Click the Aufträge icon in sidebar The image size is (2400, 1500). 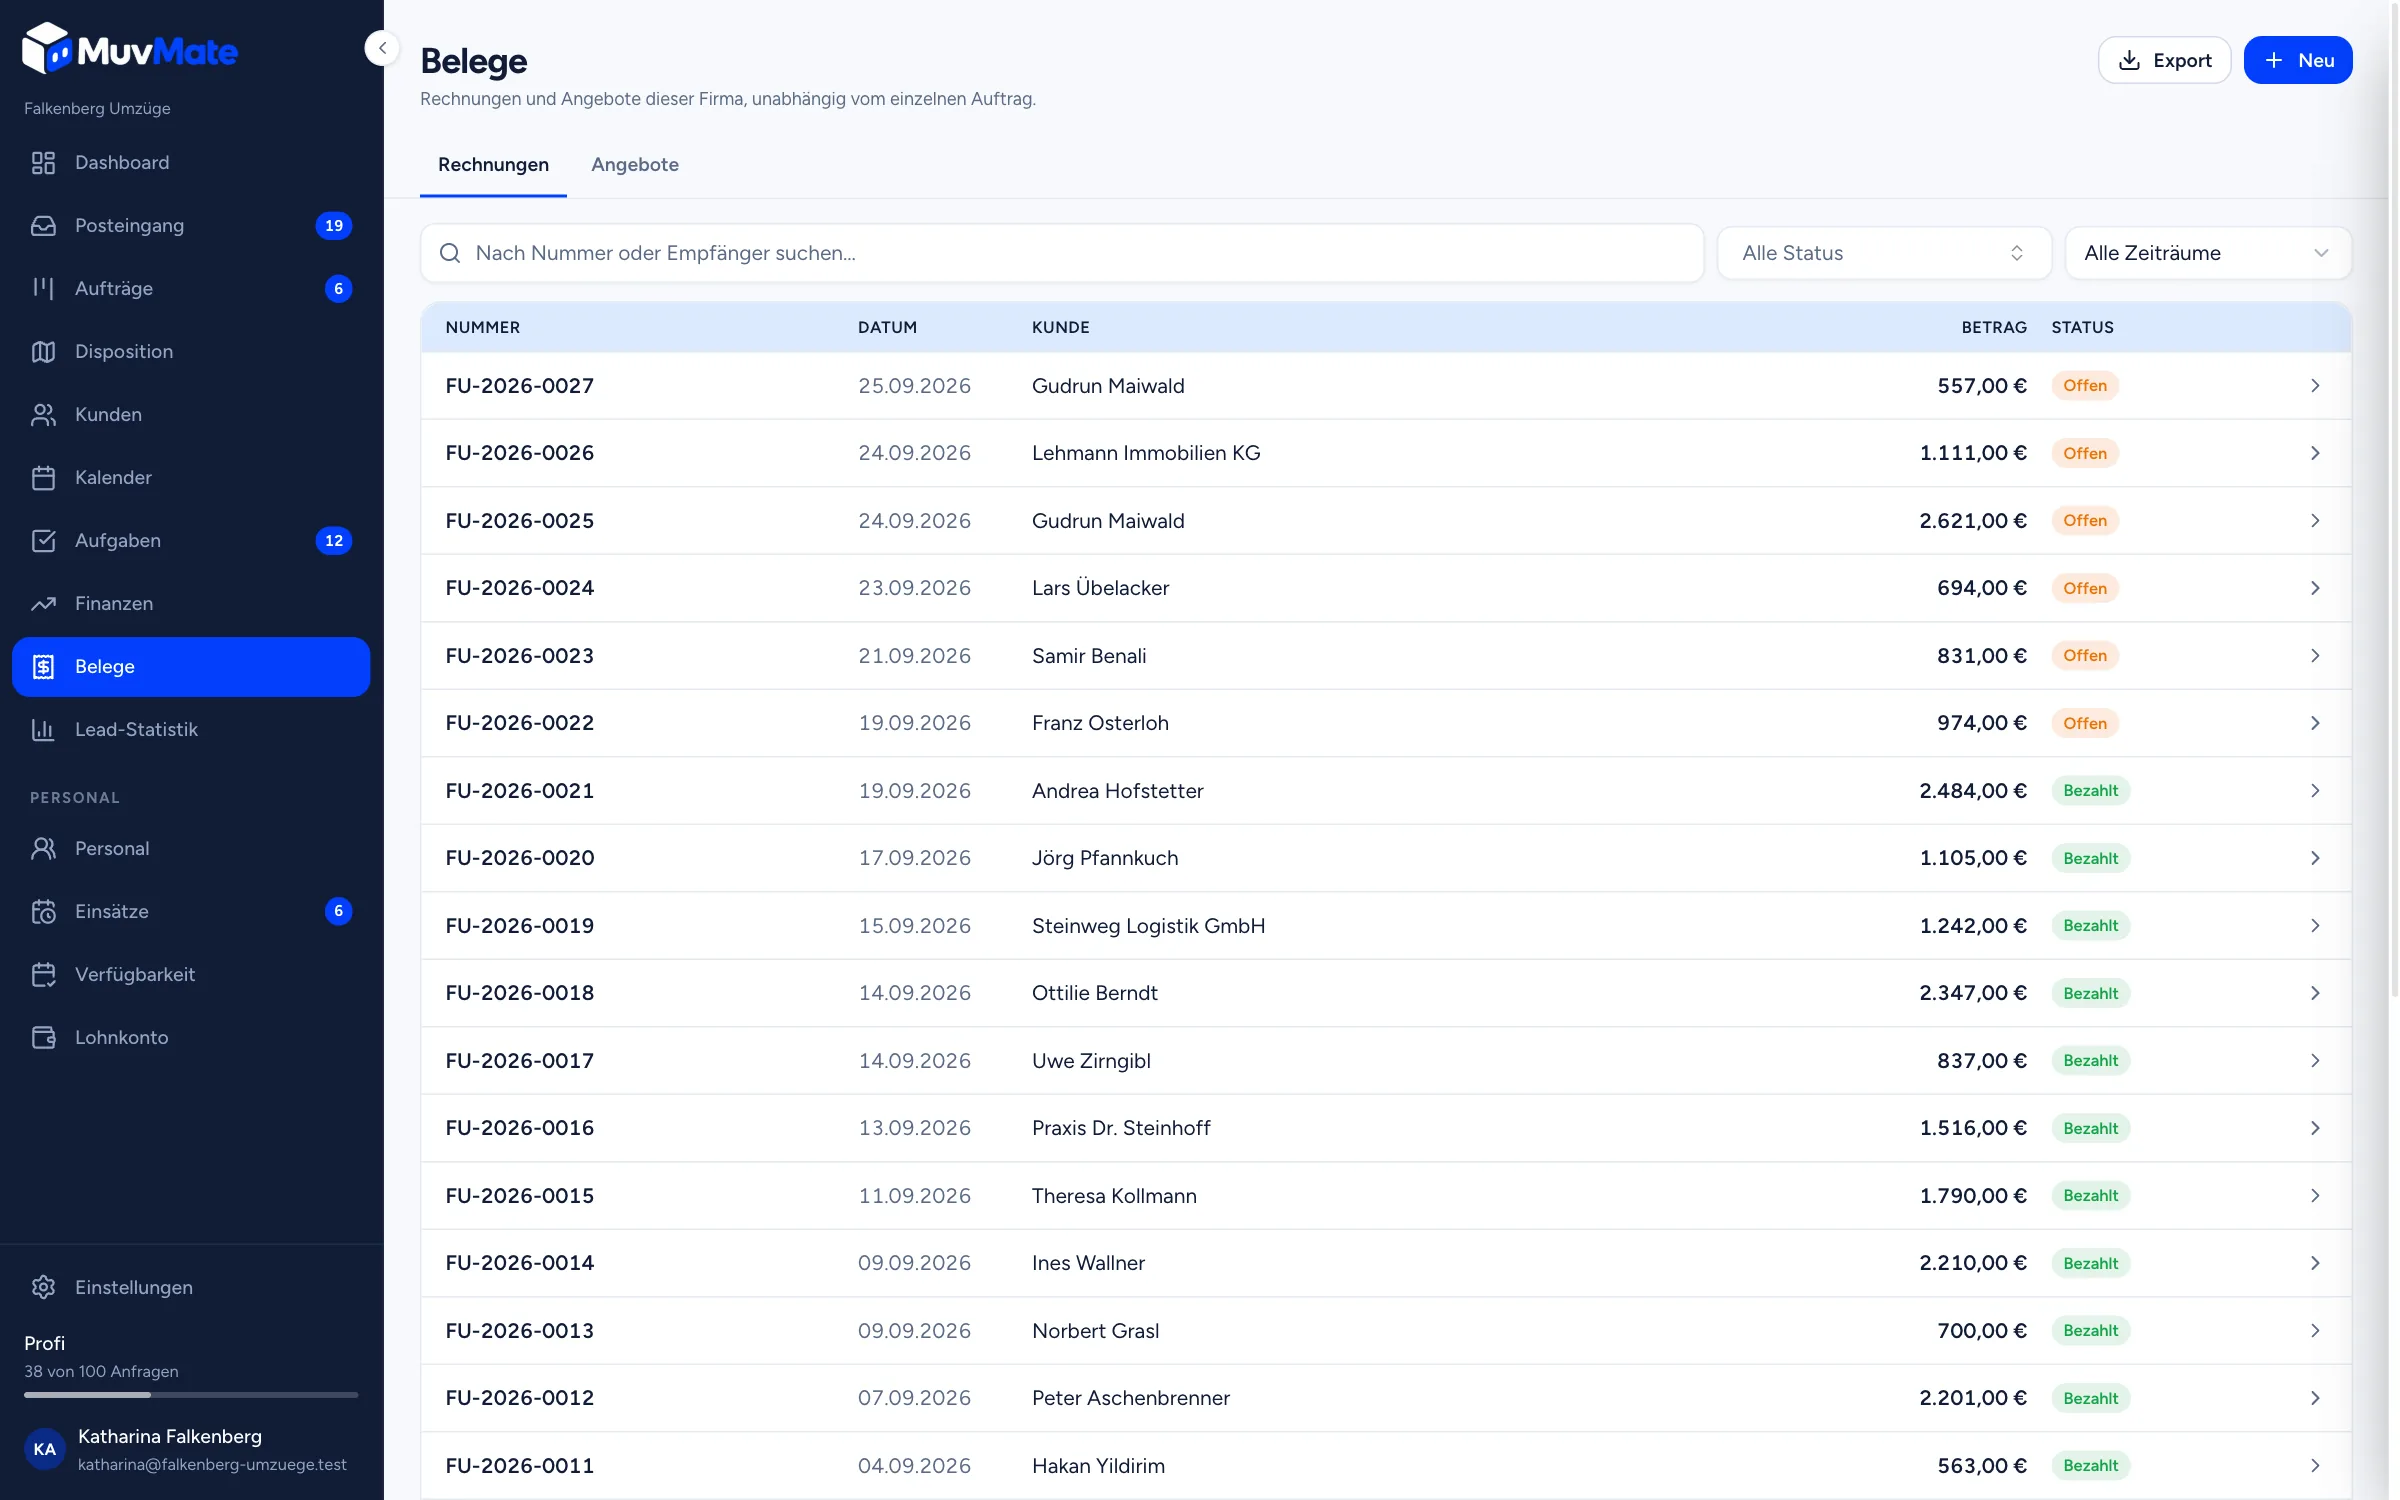click(x=43, y=289)
